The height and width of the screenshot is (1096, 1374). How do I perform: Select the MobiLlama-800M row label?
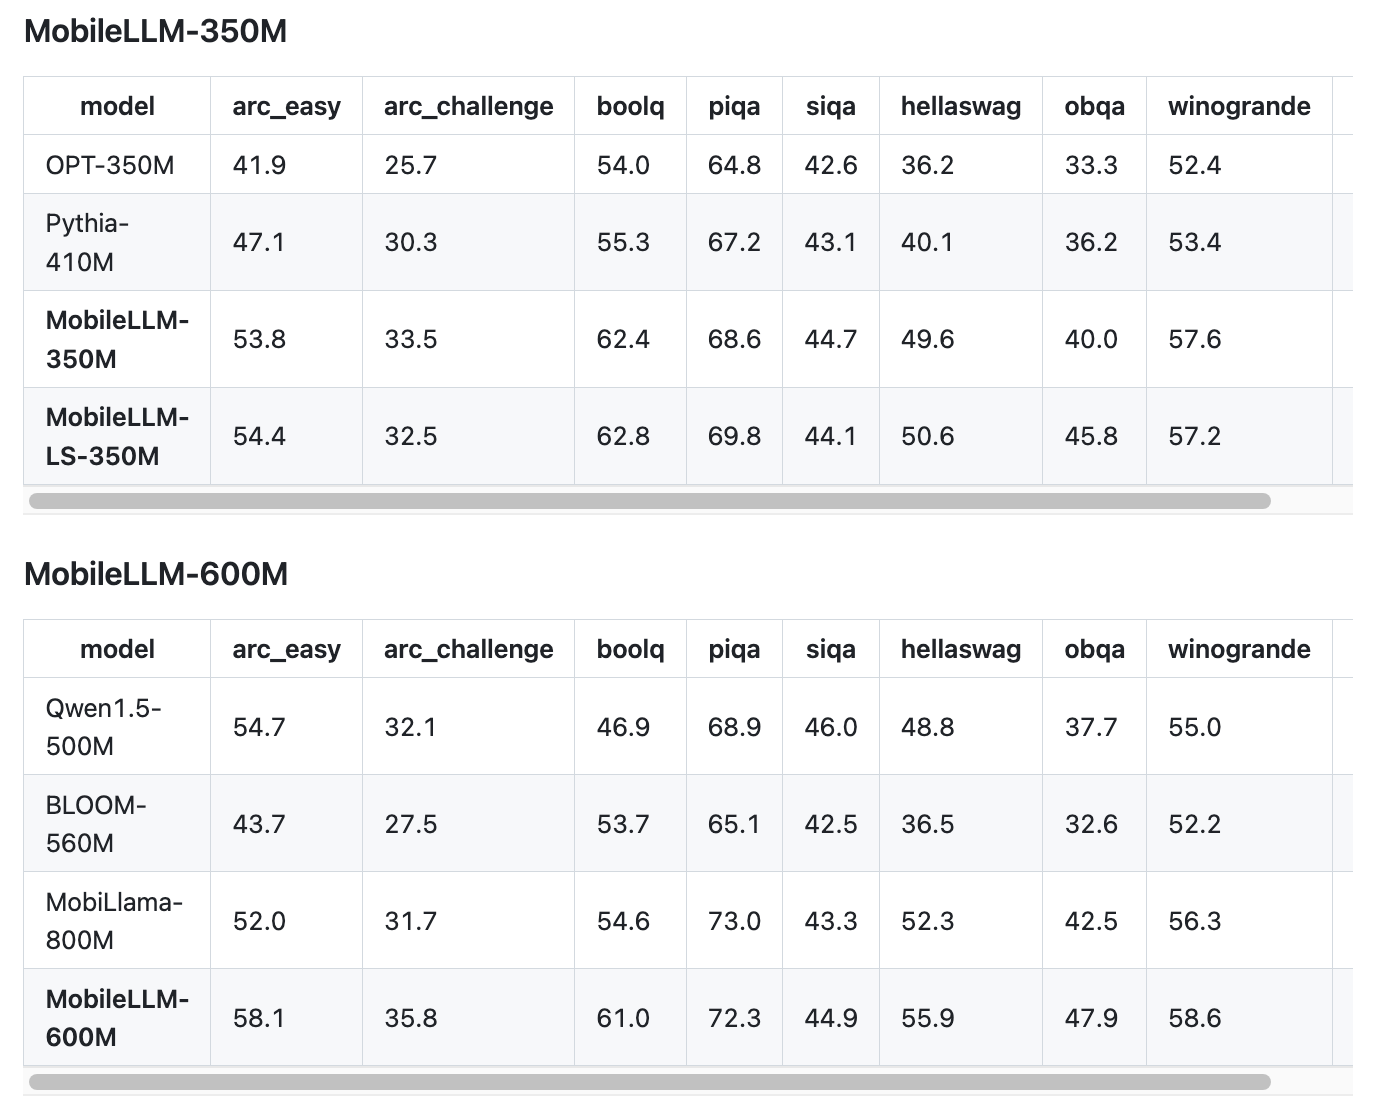(x=114, y=921)
